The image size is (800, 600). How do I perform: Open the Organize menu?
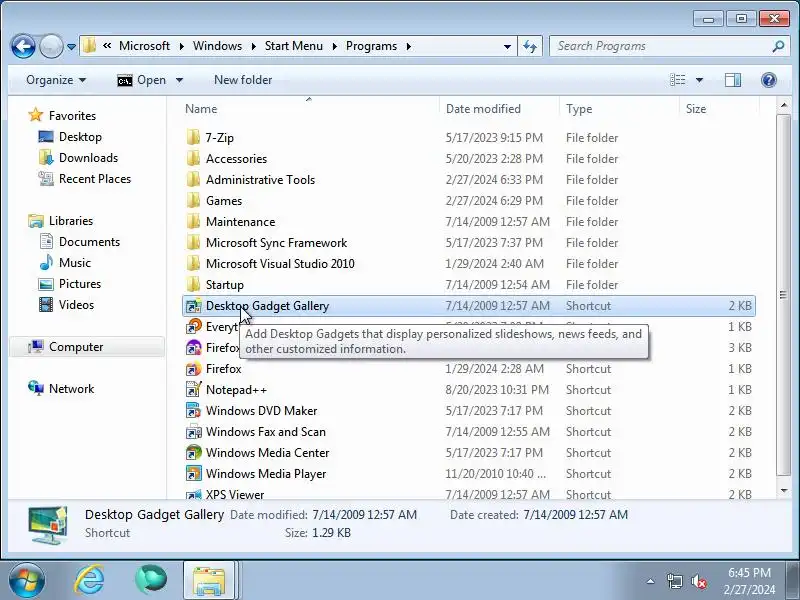pyautogui.click(x=56, y=80)
